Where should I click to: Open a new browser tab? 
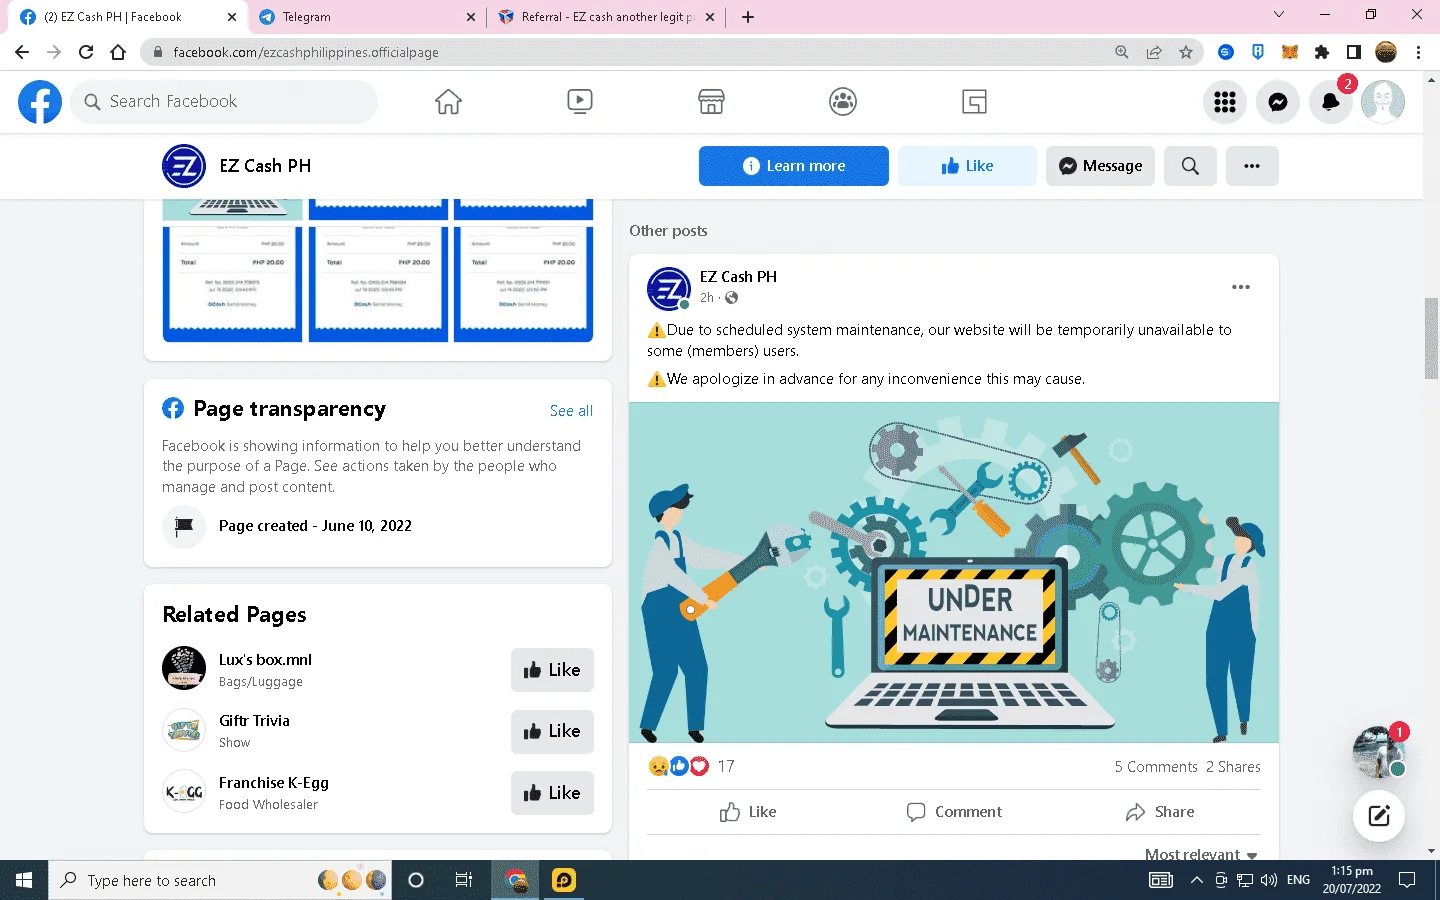tap(748, 17)
